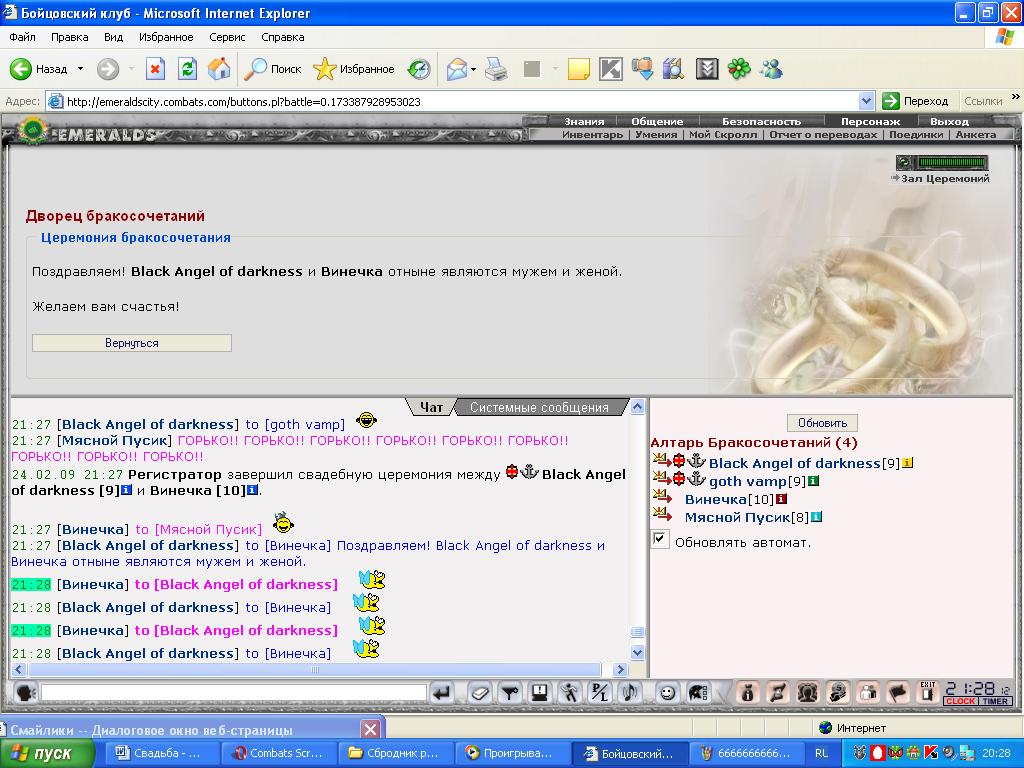Click the green HP bar above Зал Церемоний
Viewport: 1024px width, 768px height.
tap(952, 162)
